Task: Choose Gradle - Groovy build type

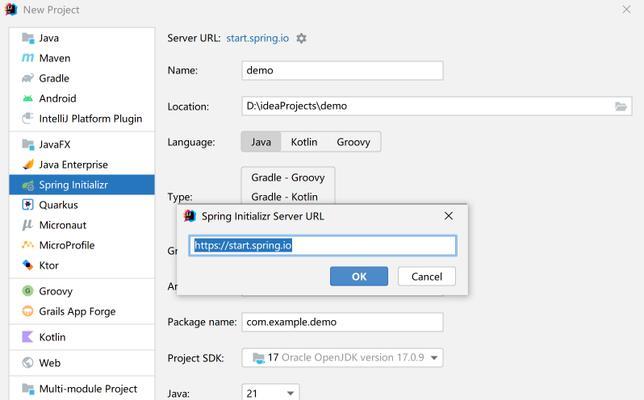Action: (x=288, y=177)
